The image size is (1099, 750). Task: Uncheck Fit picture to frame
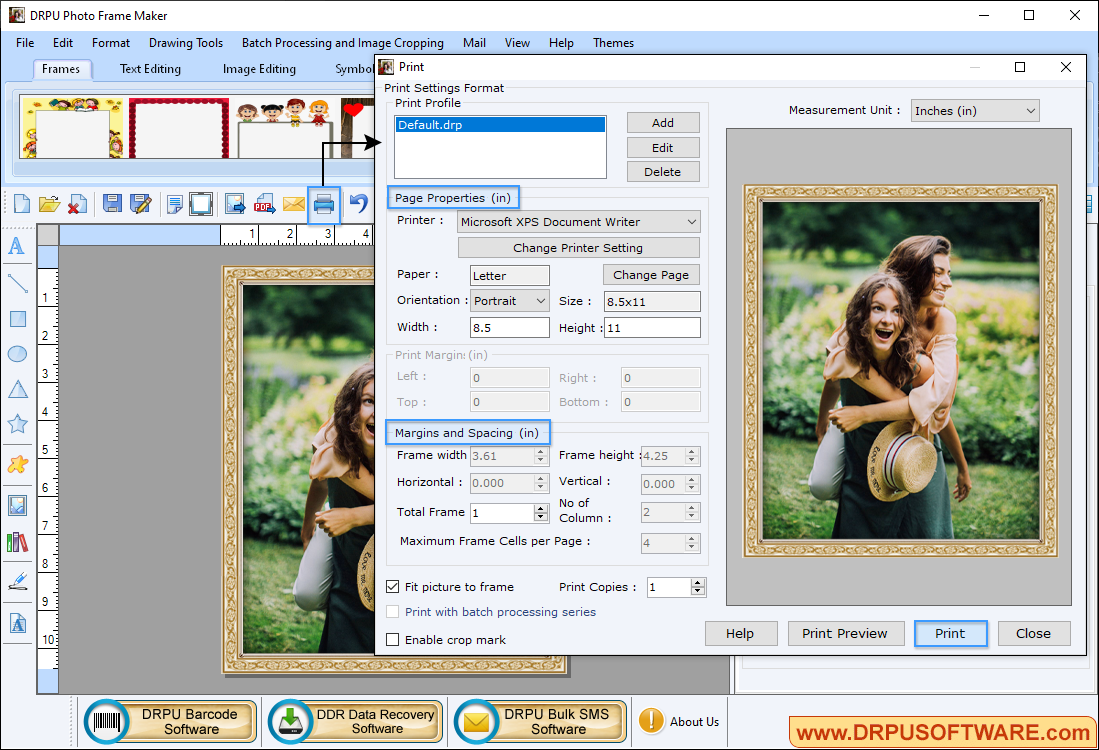tap(393, 587)
